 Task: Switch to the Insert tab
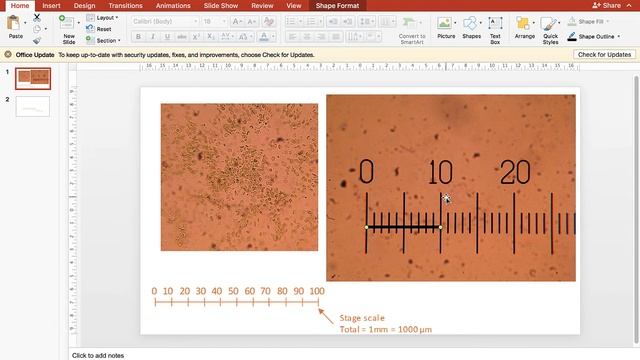coord(51,6)
